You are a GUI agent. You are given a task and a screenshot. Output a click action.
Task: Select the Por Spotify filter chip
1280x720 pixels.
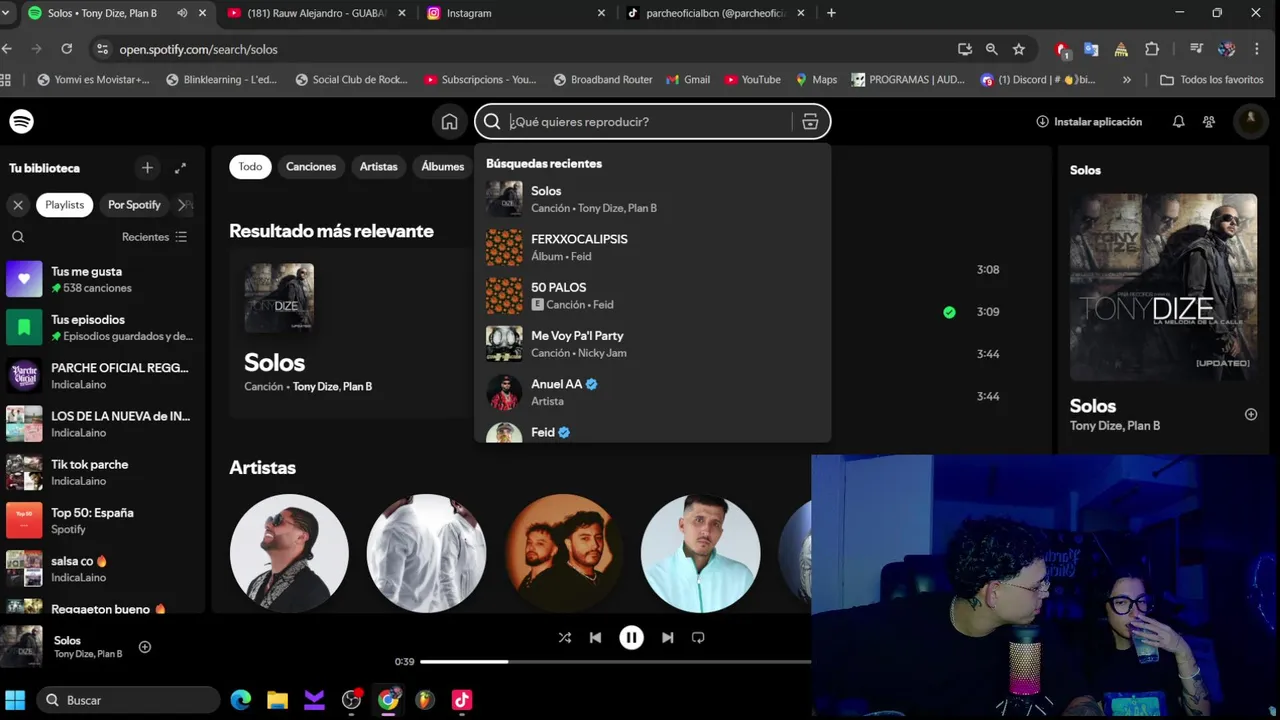coord(134,204)
